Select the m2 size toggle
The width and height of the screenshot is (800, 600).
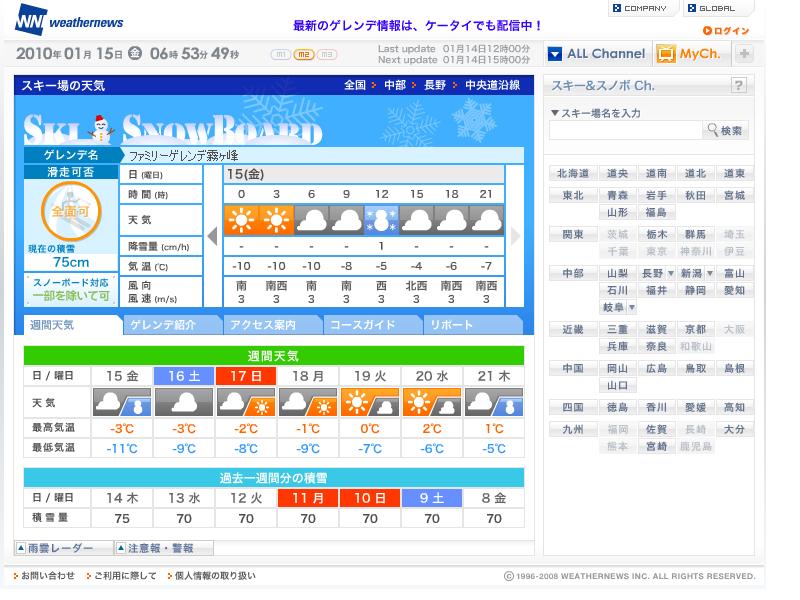(304, 55)
